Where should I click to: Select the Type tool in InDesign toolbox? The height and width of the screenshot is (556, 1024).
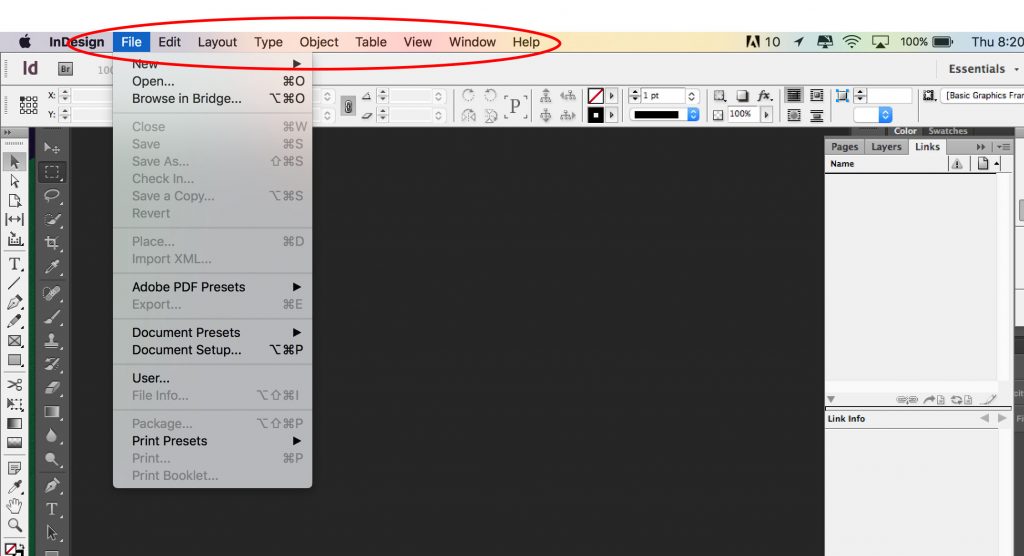click(x=14, y=264)
